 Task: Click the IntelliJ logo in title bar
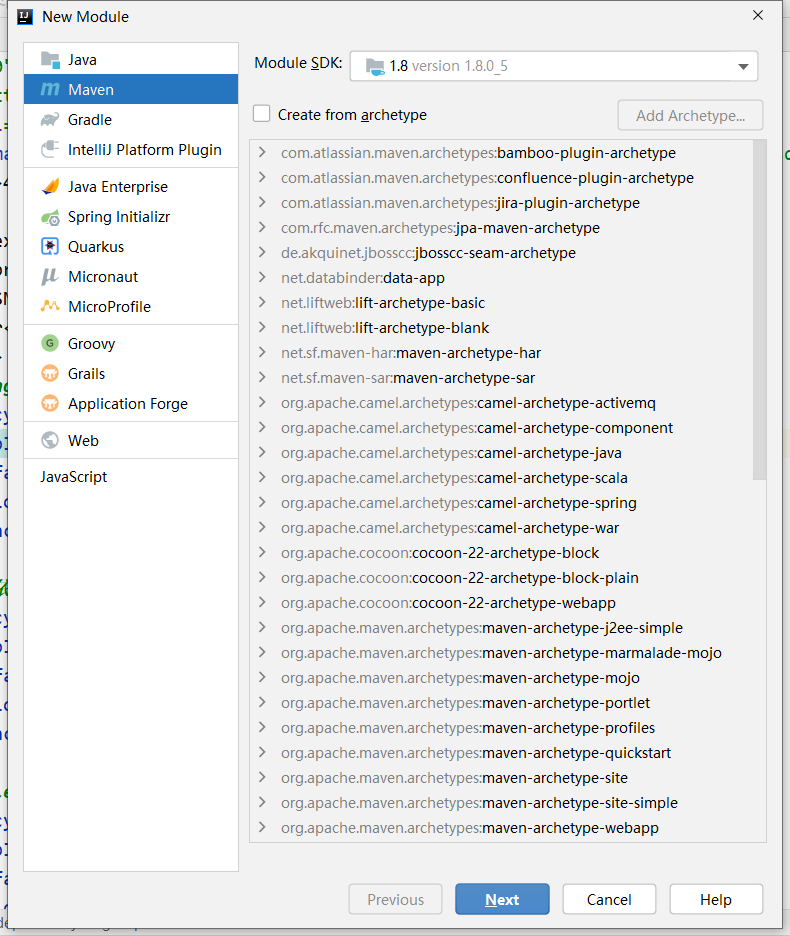pyautogui.click(x=25, y=17)
